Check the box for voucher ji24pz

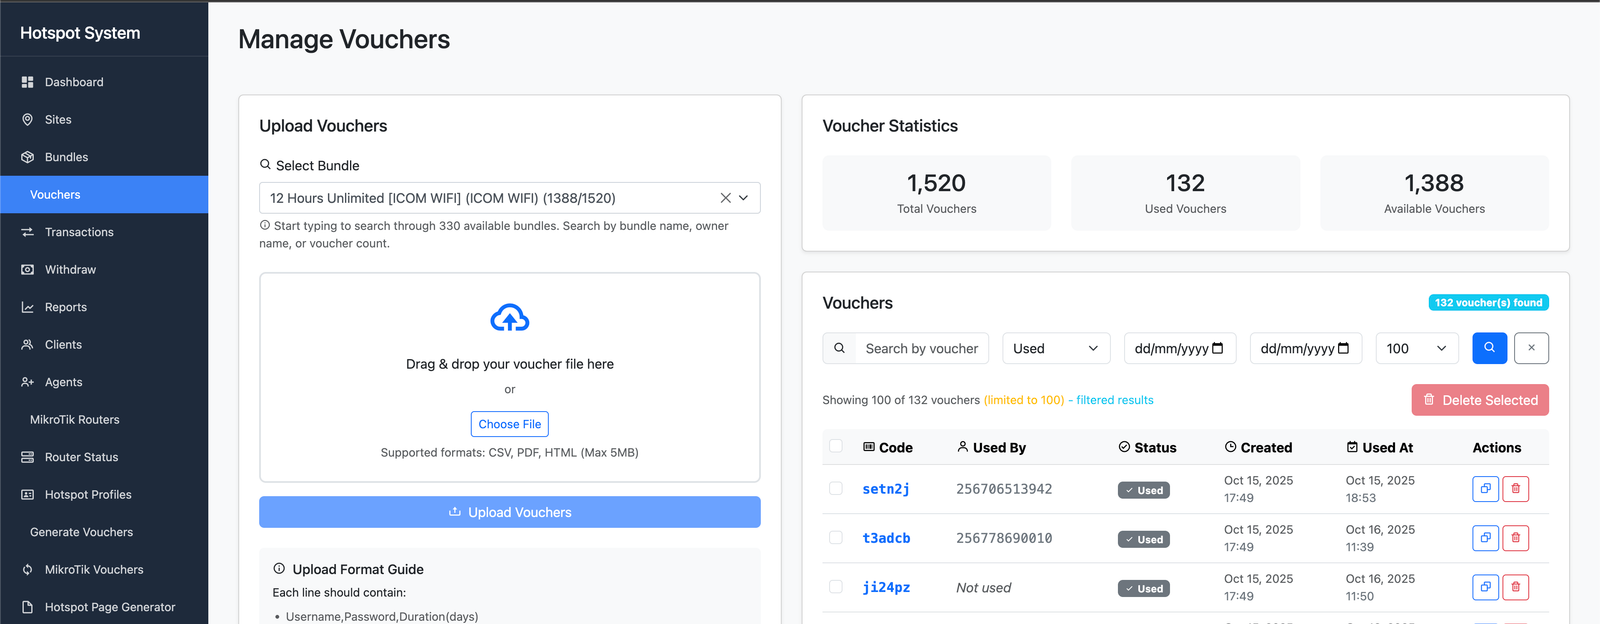pyautogui.click(x=836, y=586)
